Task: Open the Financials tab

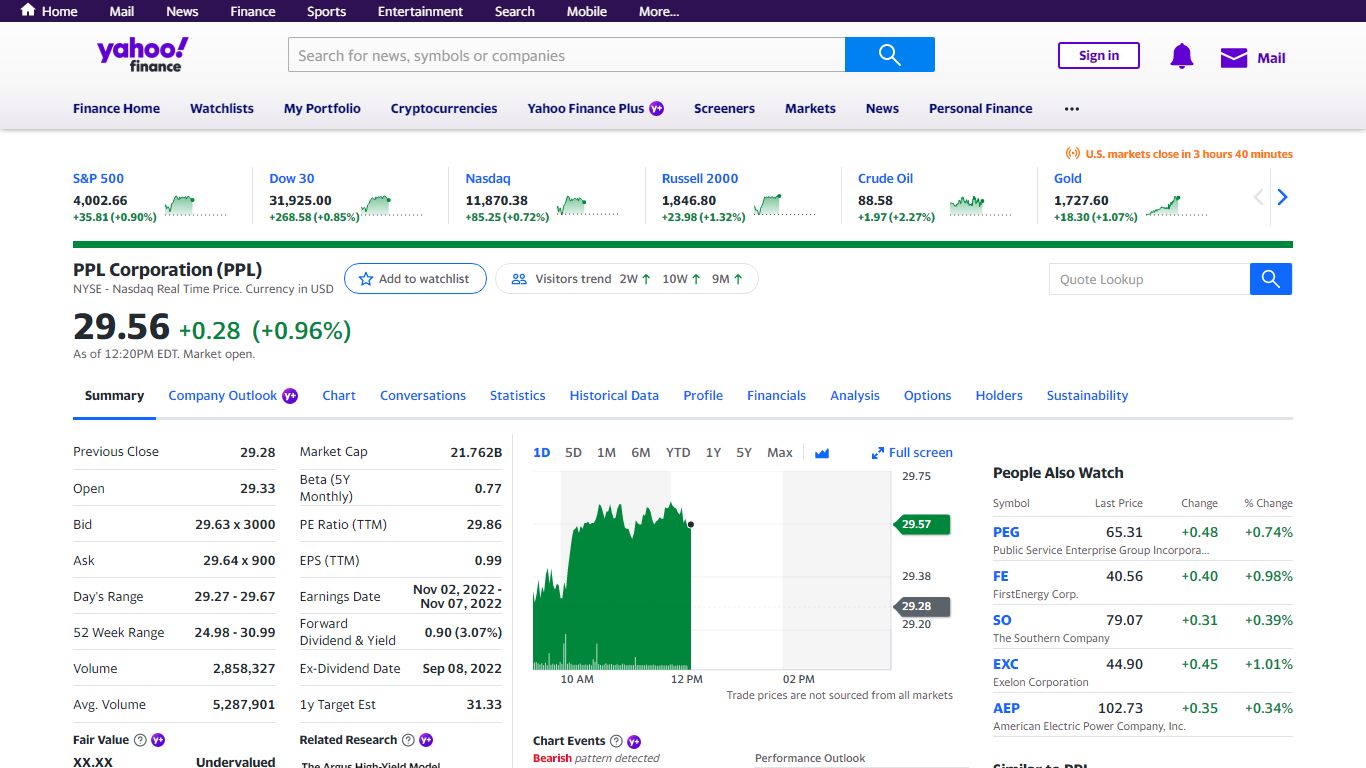Action: point(776,395)
